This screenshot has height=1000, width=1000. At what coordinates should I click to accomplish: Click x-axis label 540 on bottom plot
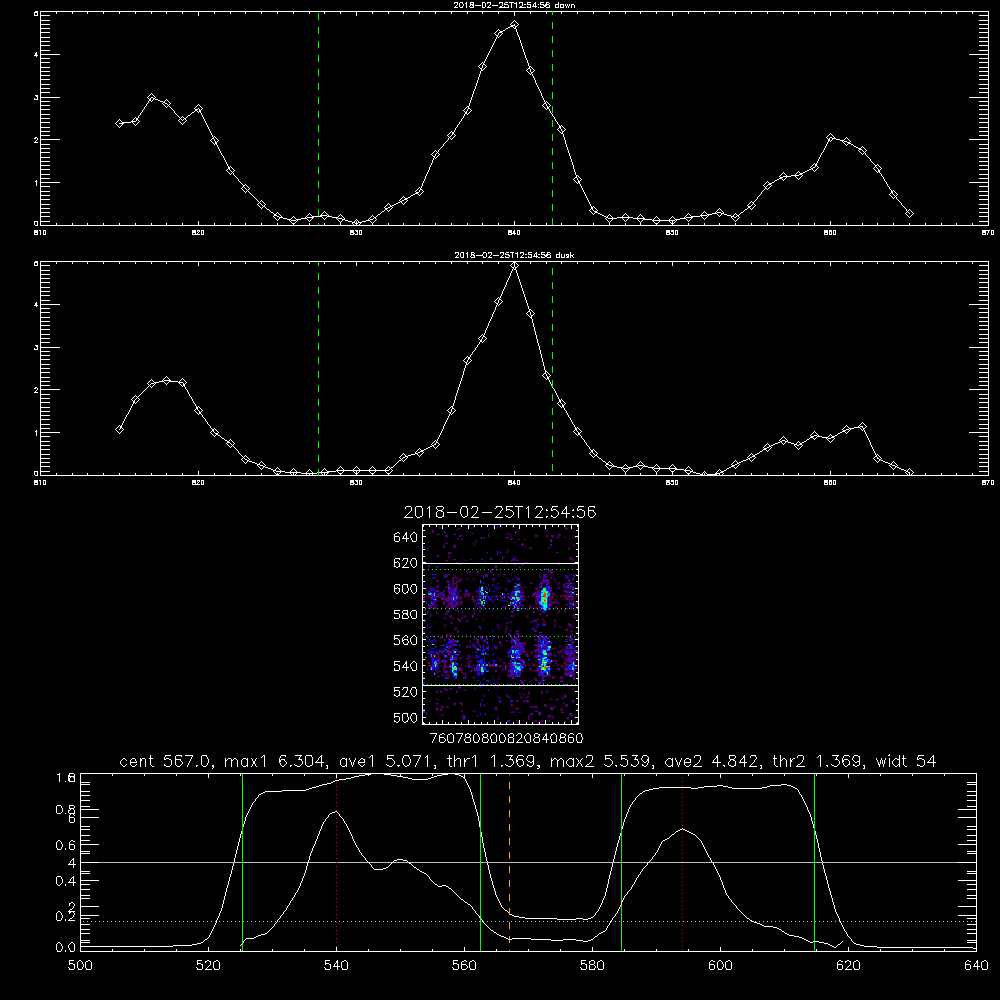(x=336, y=966)
